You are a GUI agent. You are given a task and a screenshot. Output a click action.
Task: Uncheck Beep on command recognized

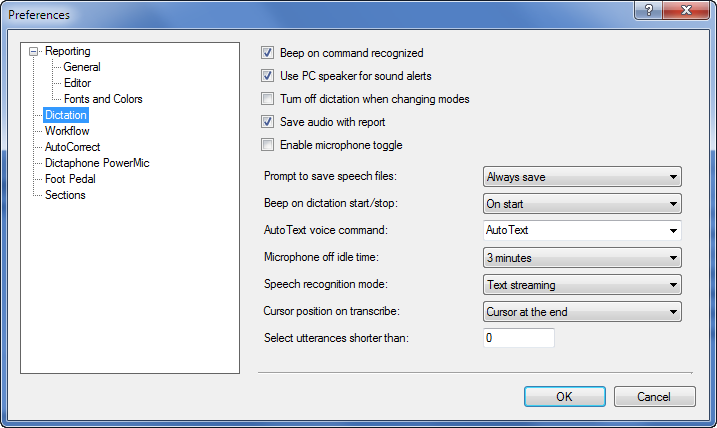pyautogui.click(x=268, y=53)
